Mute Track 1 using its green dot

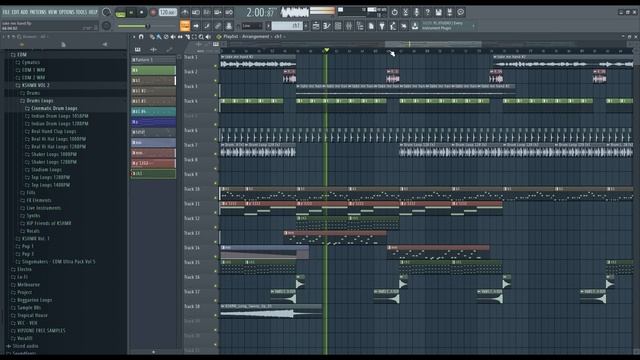[x=216, y=65]
